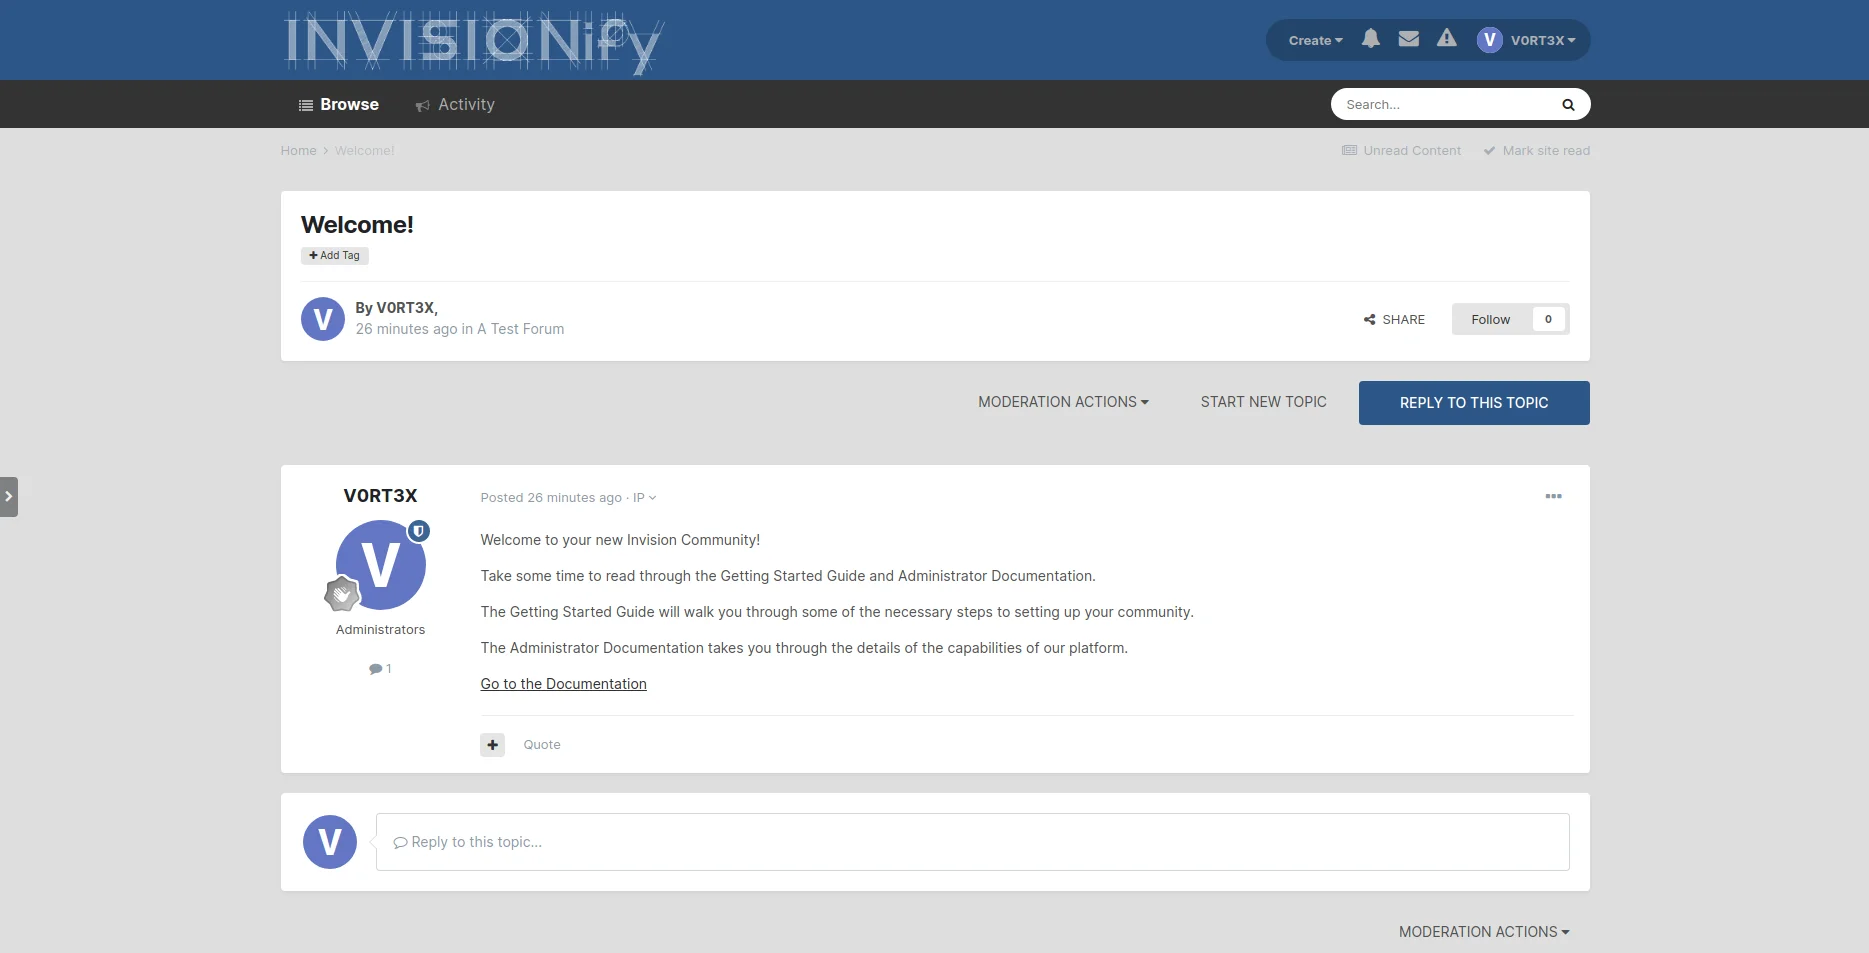The width and height of the screenshot is (1869, 953).
Task: Expand the left side panel arrow
Action: coord(9,497)
